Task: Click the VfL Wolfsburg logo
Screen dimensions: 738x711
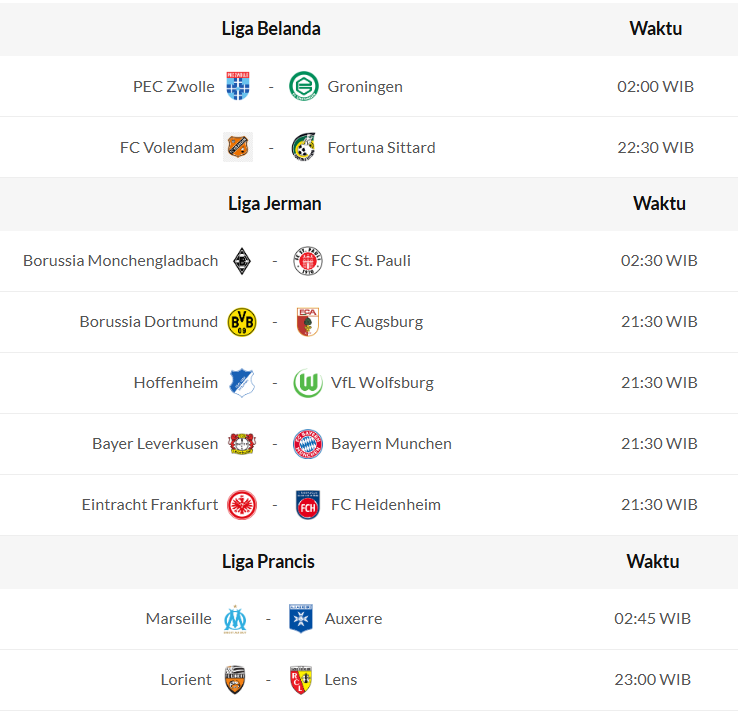Action: point(307,383)
